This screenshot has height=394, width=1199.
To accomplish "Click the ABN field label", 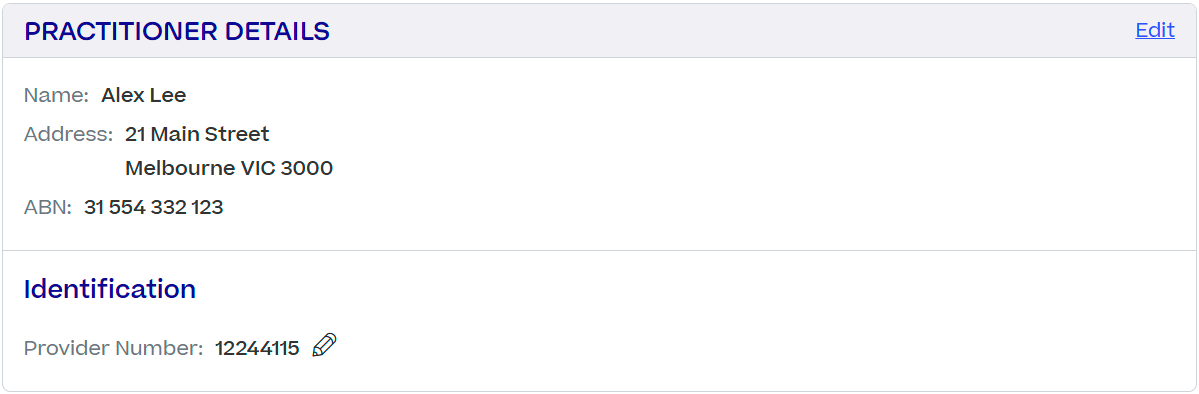I will tap(47, 207).
